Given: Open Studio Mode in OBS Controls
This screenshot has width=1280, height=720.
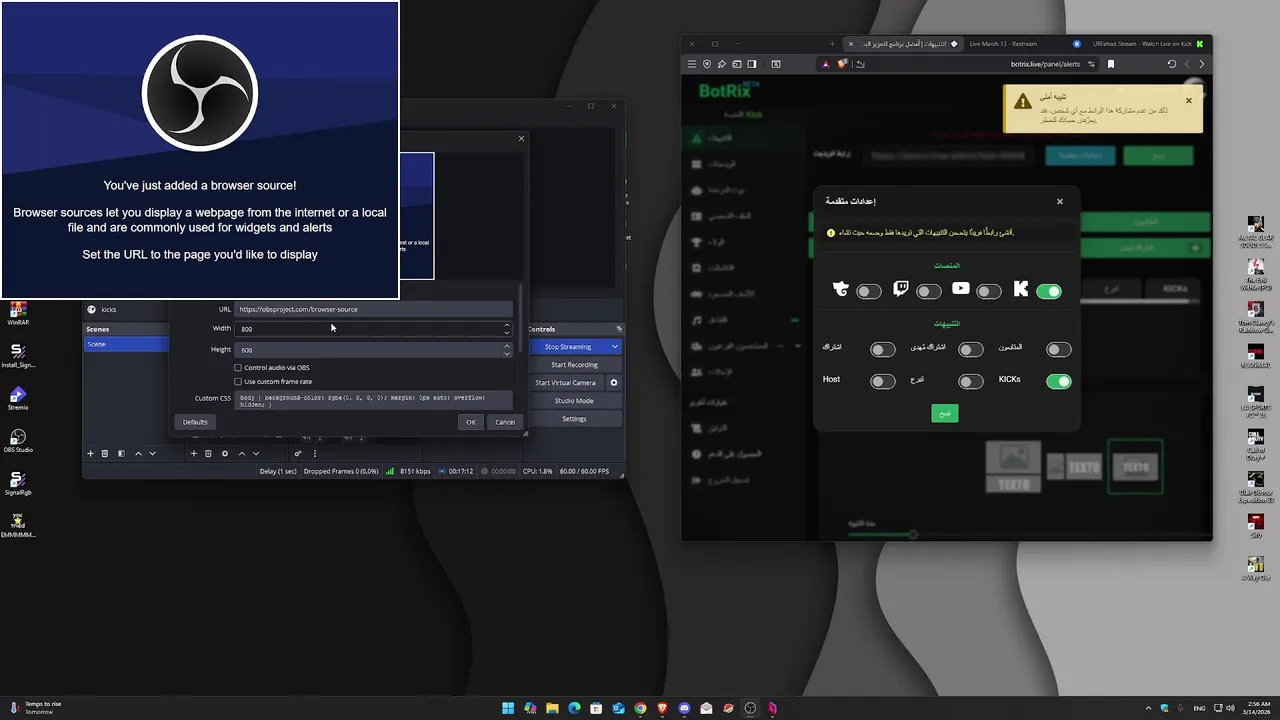Looking at the screenshot, I should tap(574, 401).
